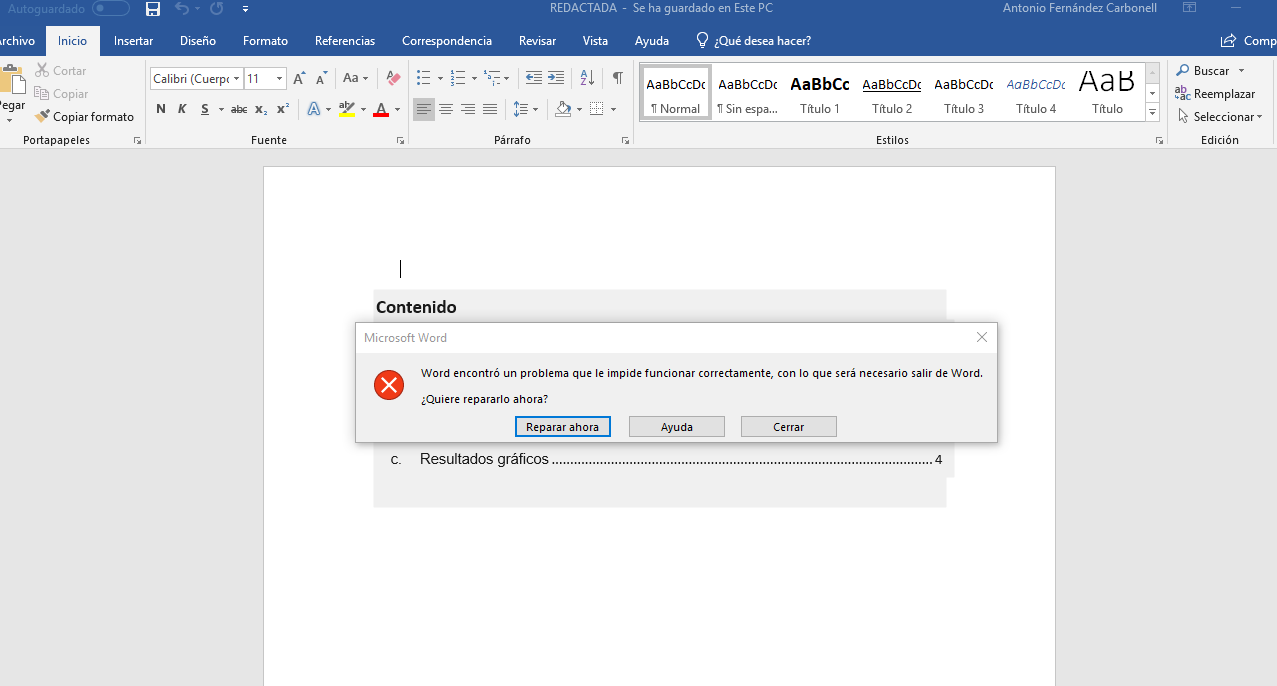
Task: Click the Redo icon in quick access toolbar
Action: pos(216,9)
